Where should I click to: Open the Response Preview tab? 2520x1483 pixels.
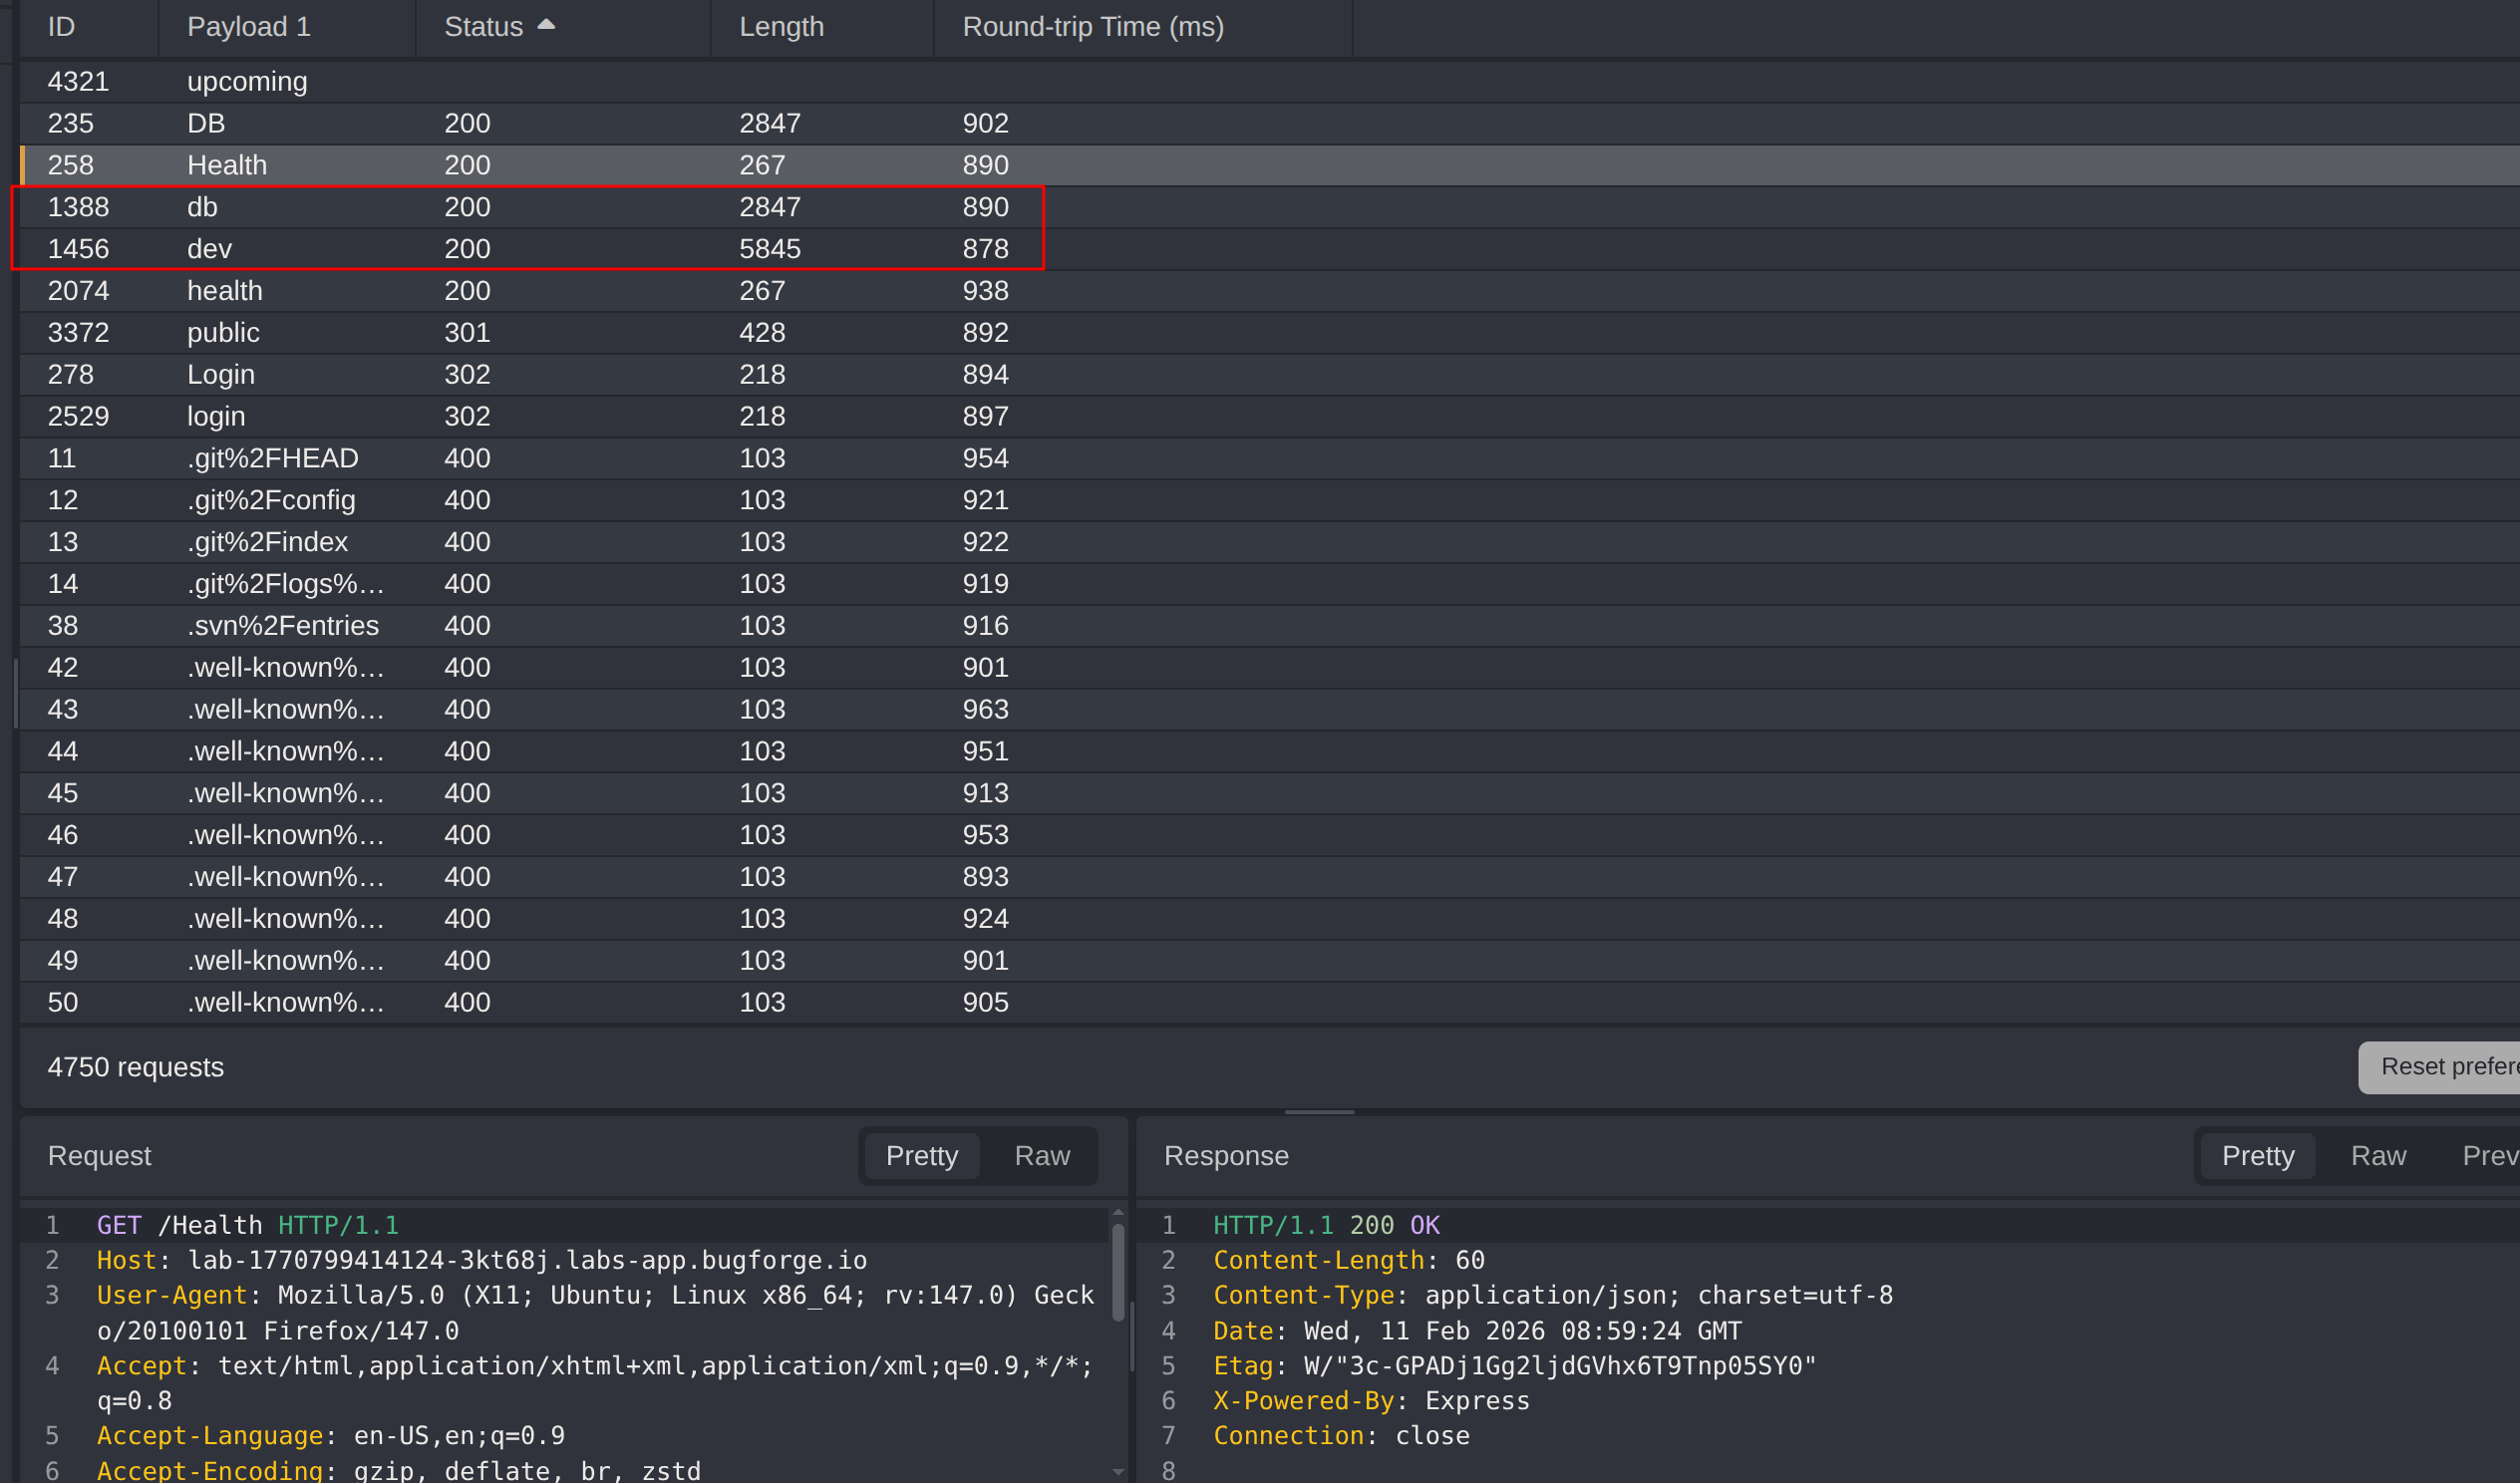[x=2489, y=1156]
